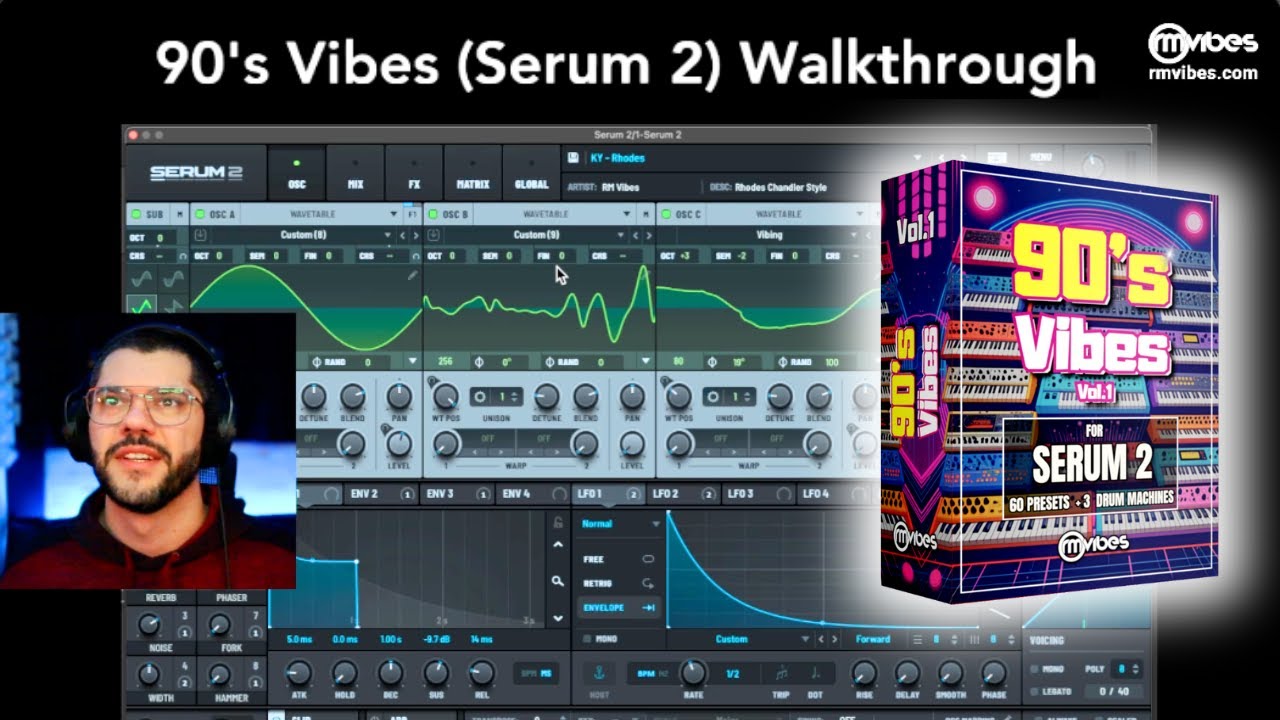
Task: Toggle the SUB oscillator on/off
Action: tap(136, 214)
